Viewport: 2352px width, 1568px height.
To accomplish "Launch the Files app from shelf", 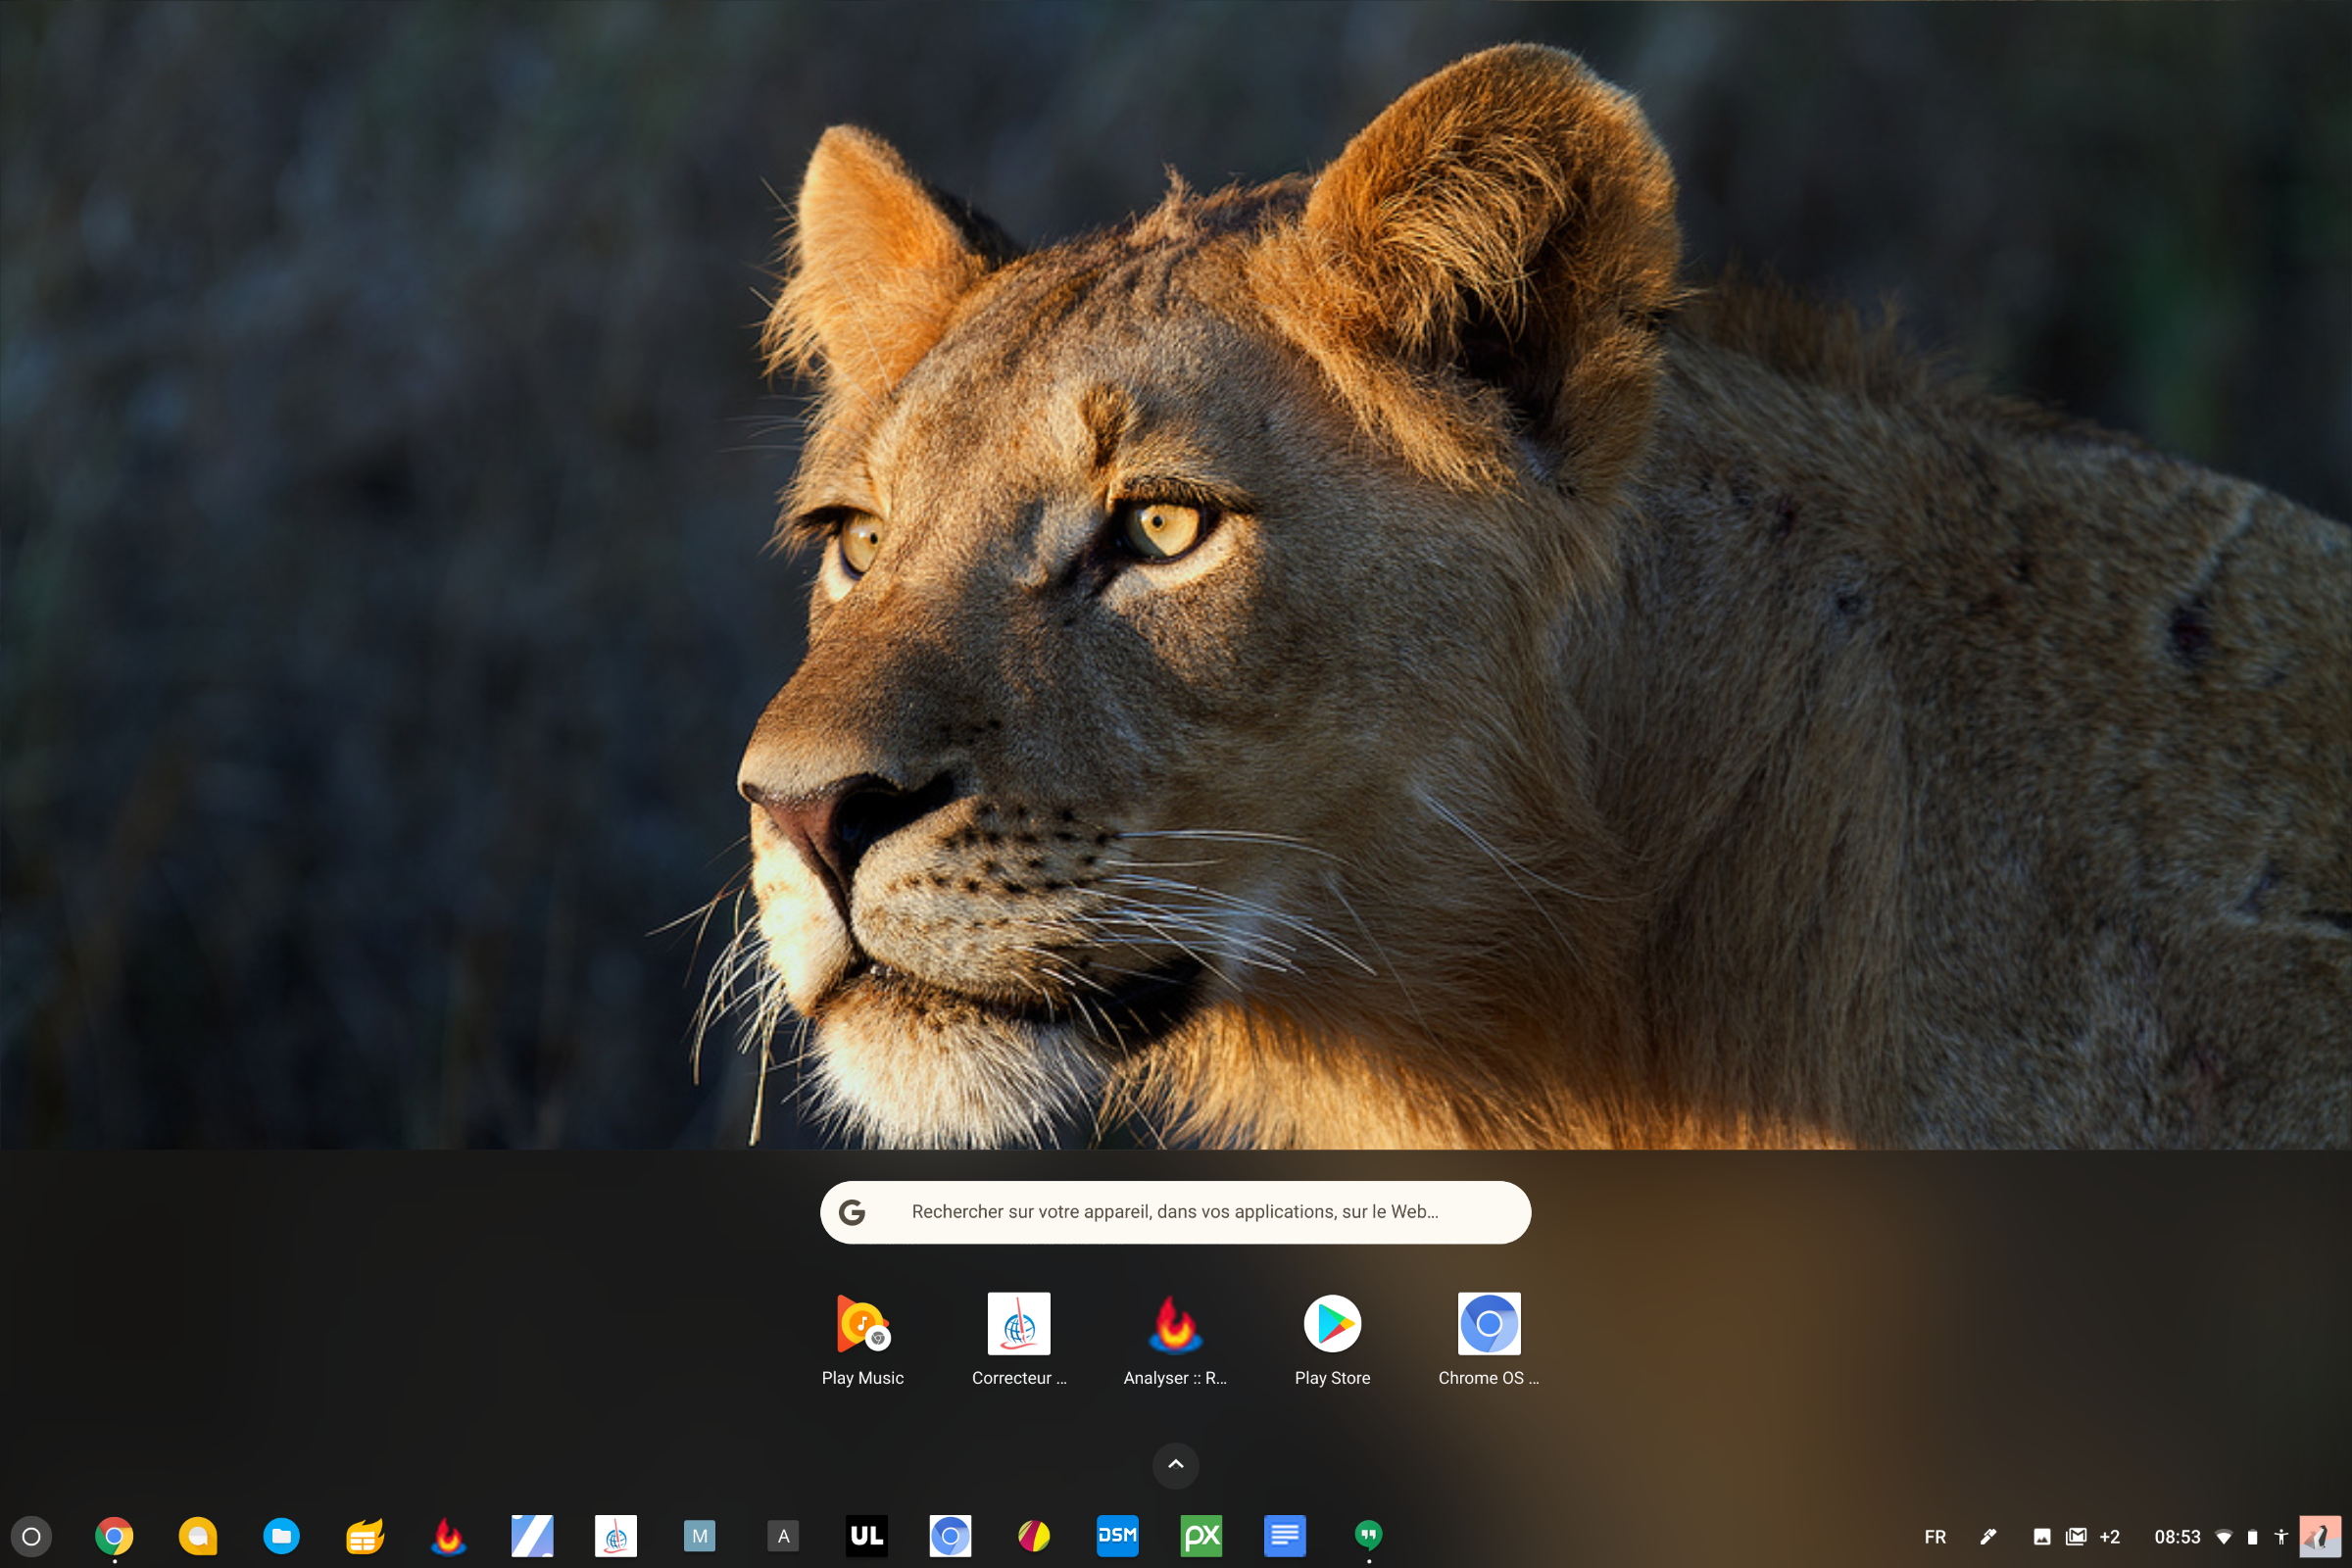I will [x=281, y=1536].
